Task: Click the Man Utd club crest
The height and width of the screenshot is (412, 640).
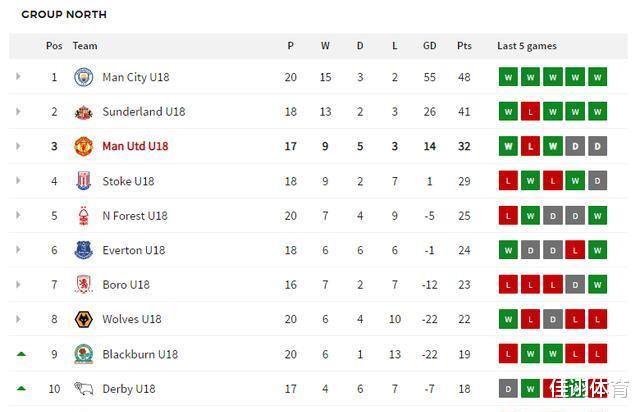Action: tap(84, 146)
